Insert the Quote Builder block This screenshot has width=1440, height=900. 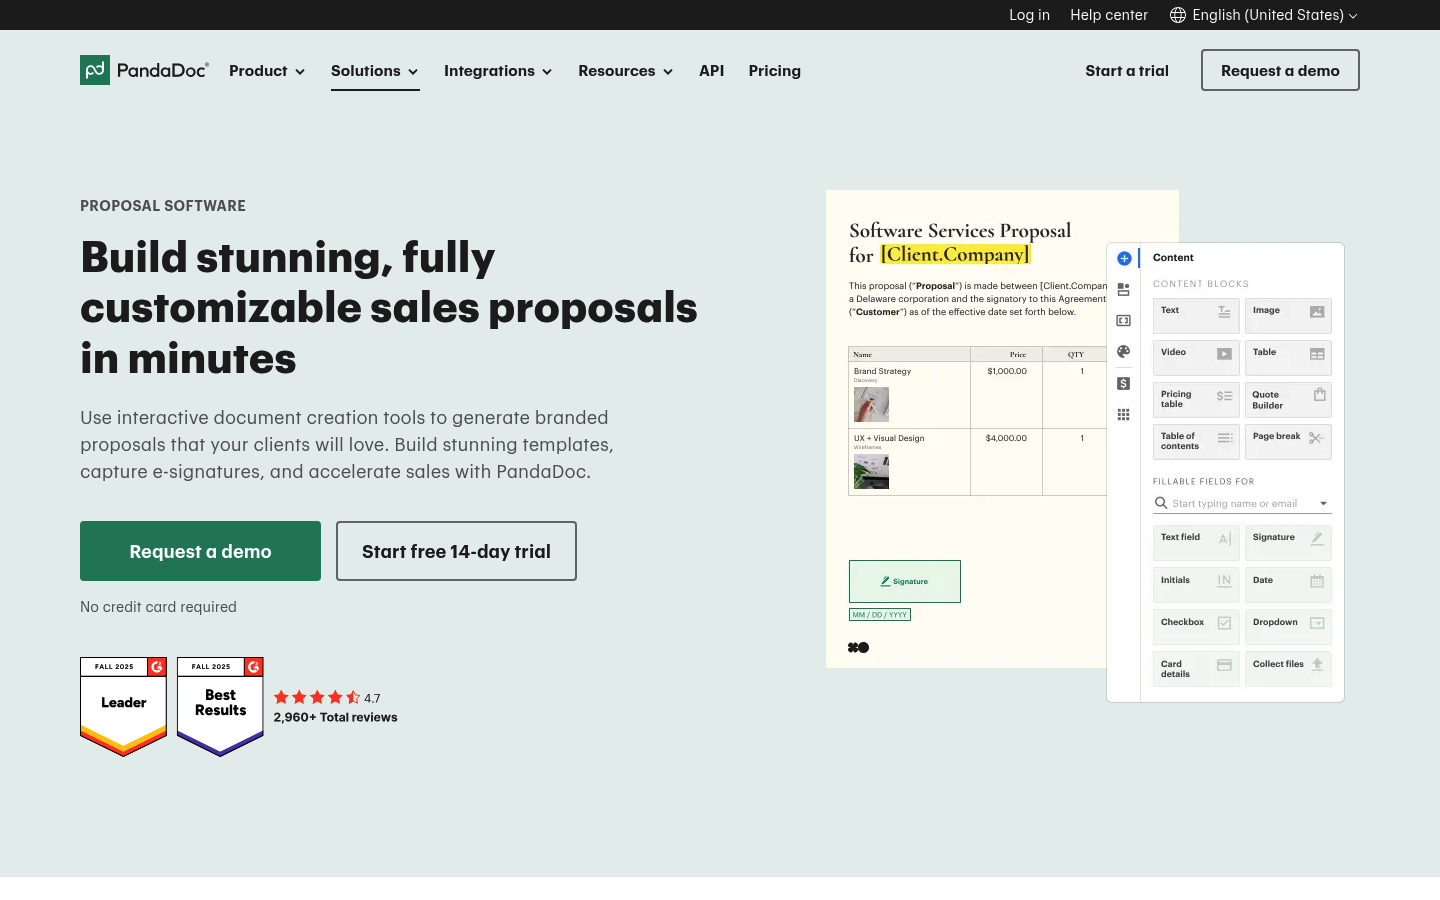pyautogui.click(x=1288, y=400)
